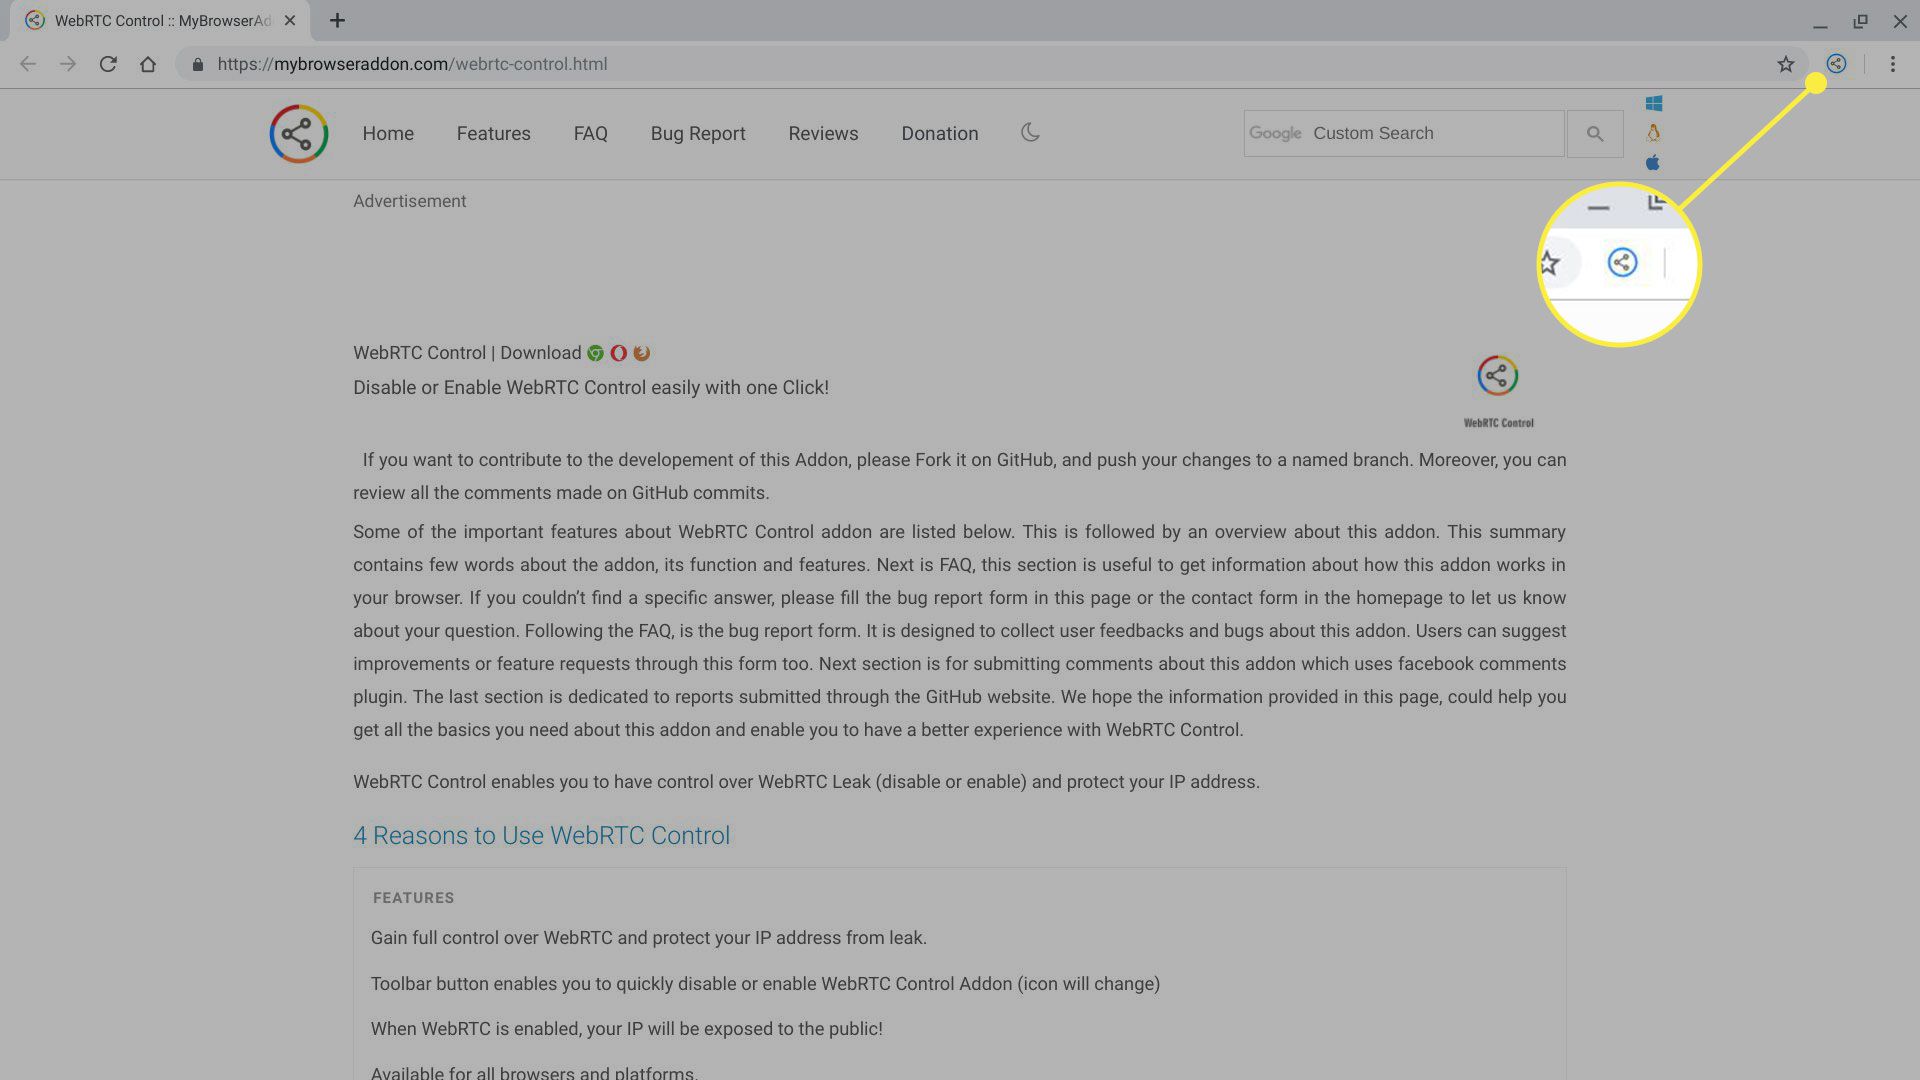Click the Windows OS icon in sidebar

tap(1652, 104)
